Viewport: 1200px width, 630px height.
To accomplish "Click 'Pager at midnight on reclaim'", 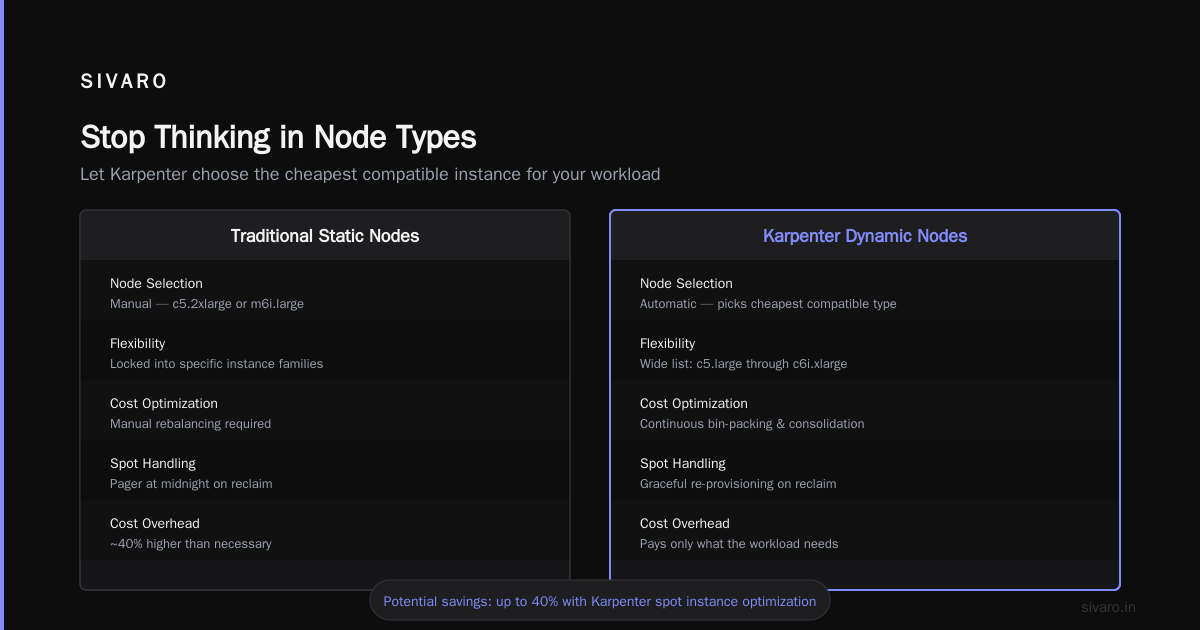I will click(x=191, y=484).
